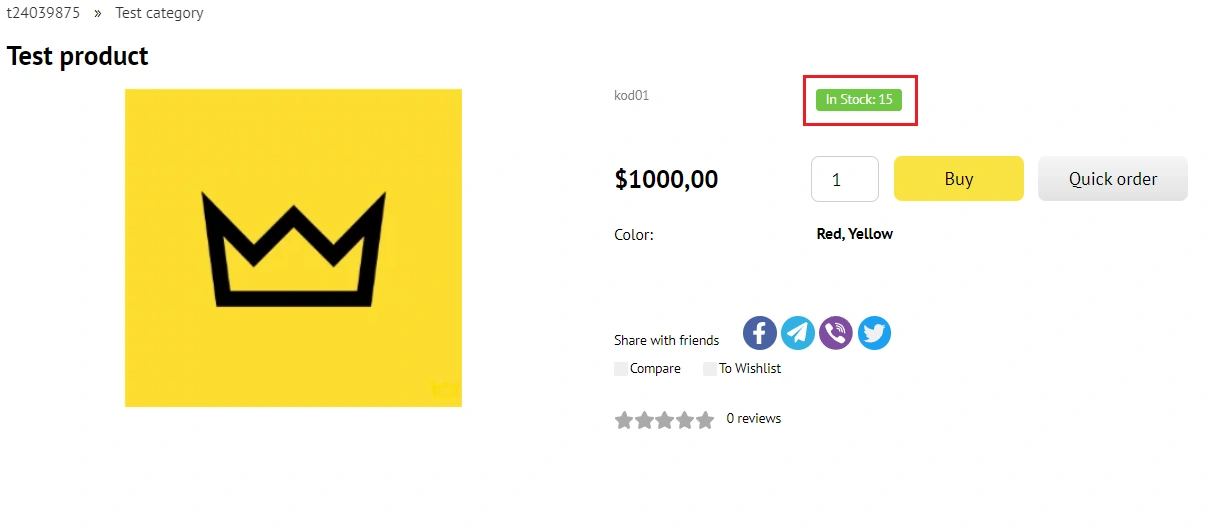Viewport: 1214px width, 530px height.
Task: Focus the quantity input field
Action: [x=844, y=179]
